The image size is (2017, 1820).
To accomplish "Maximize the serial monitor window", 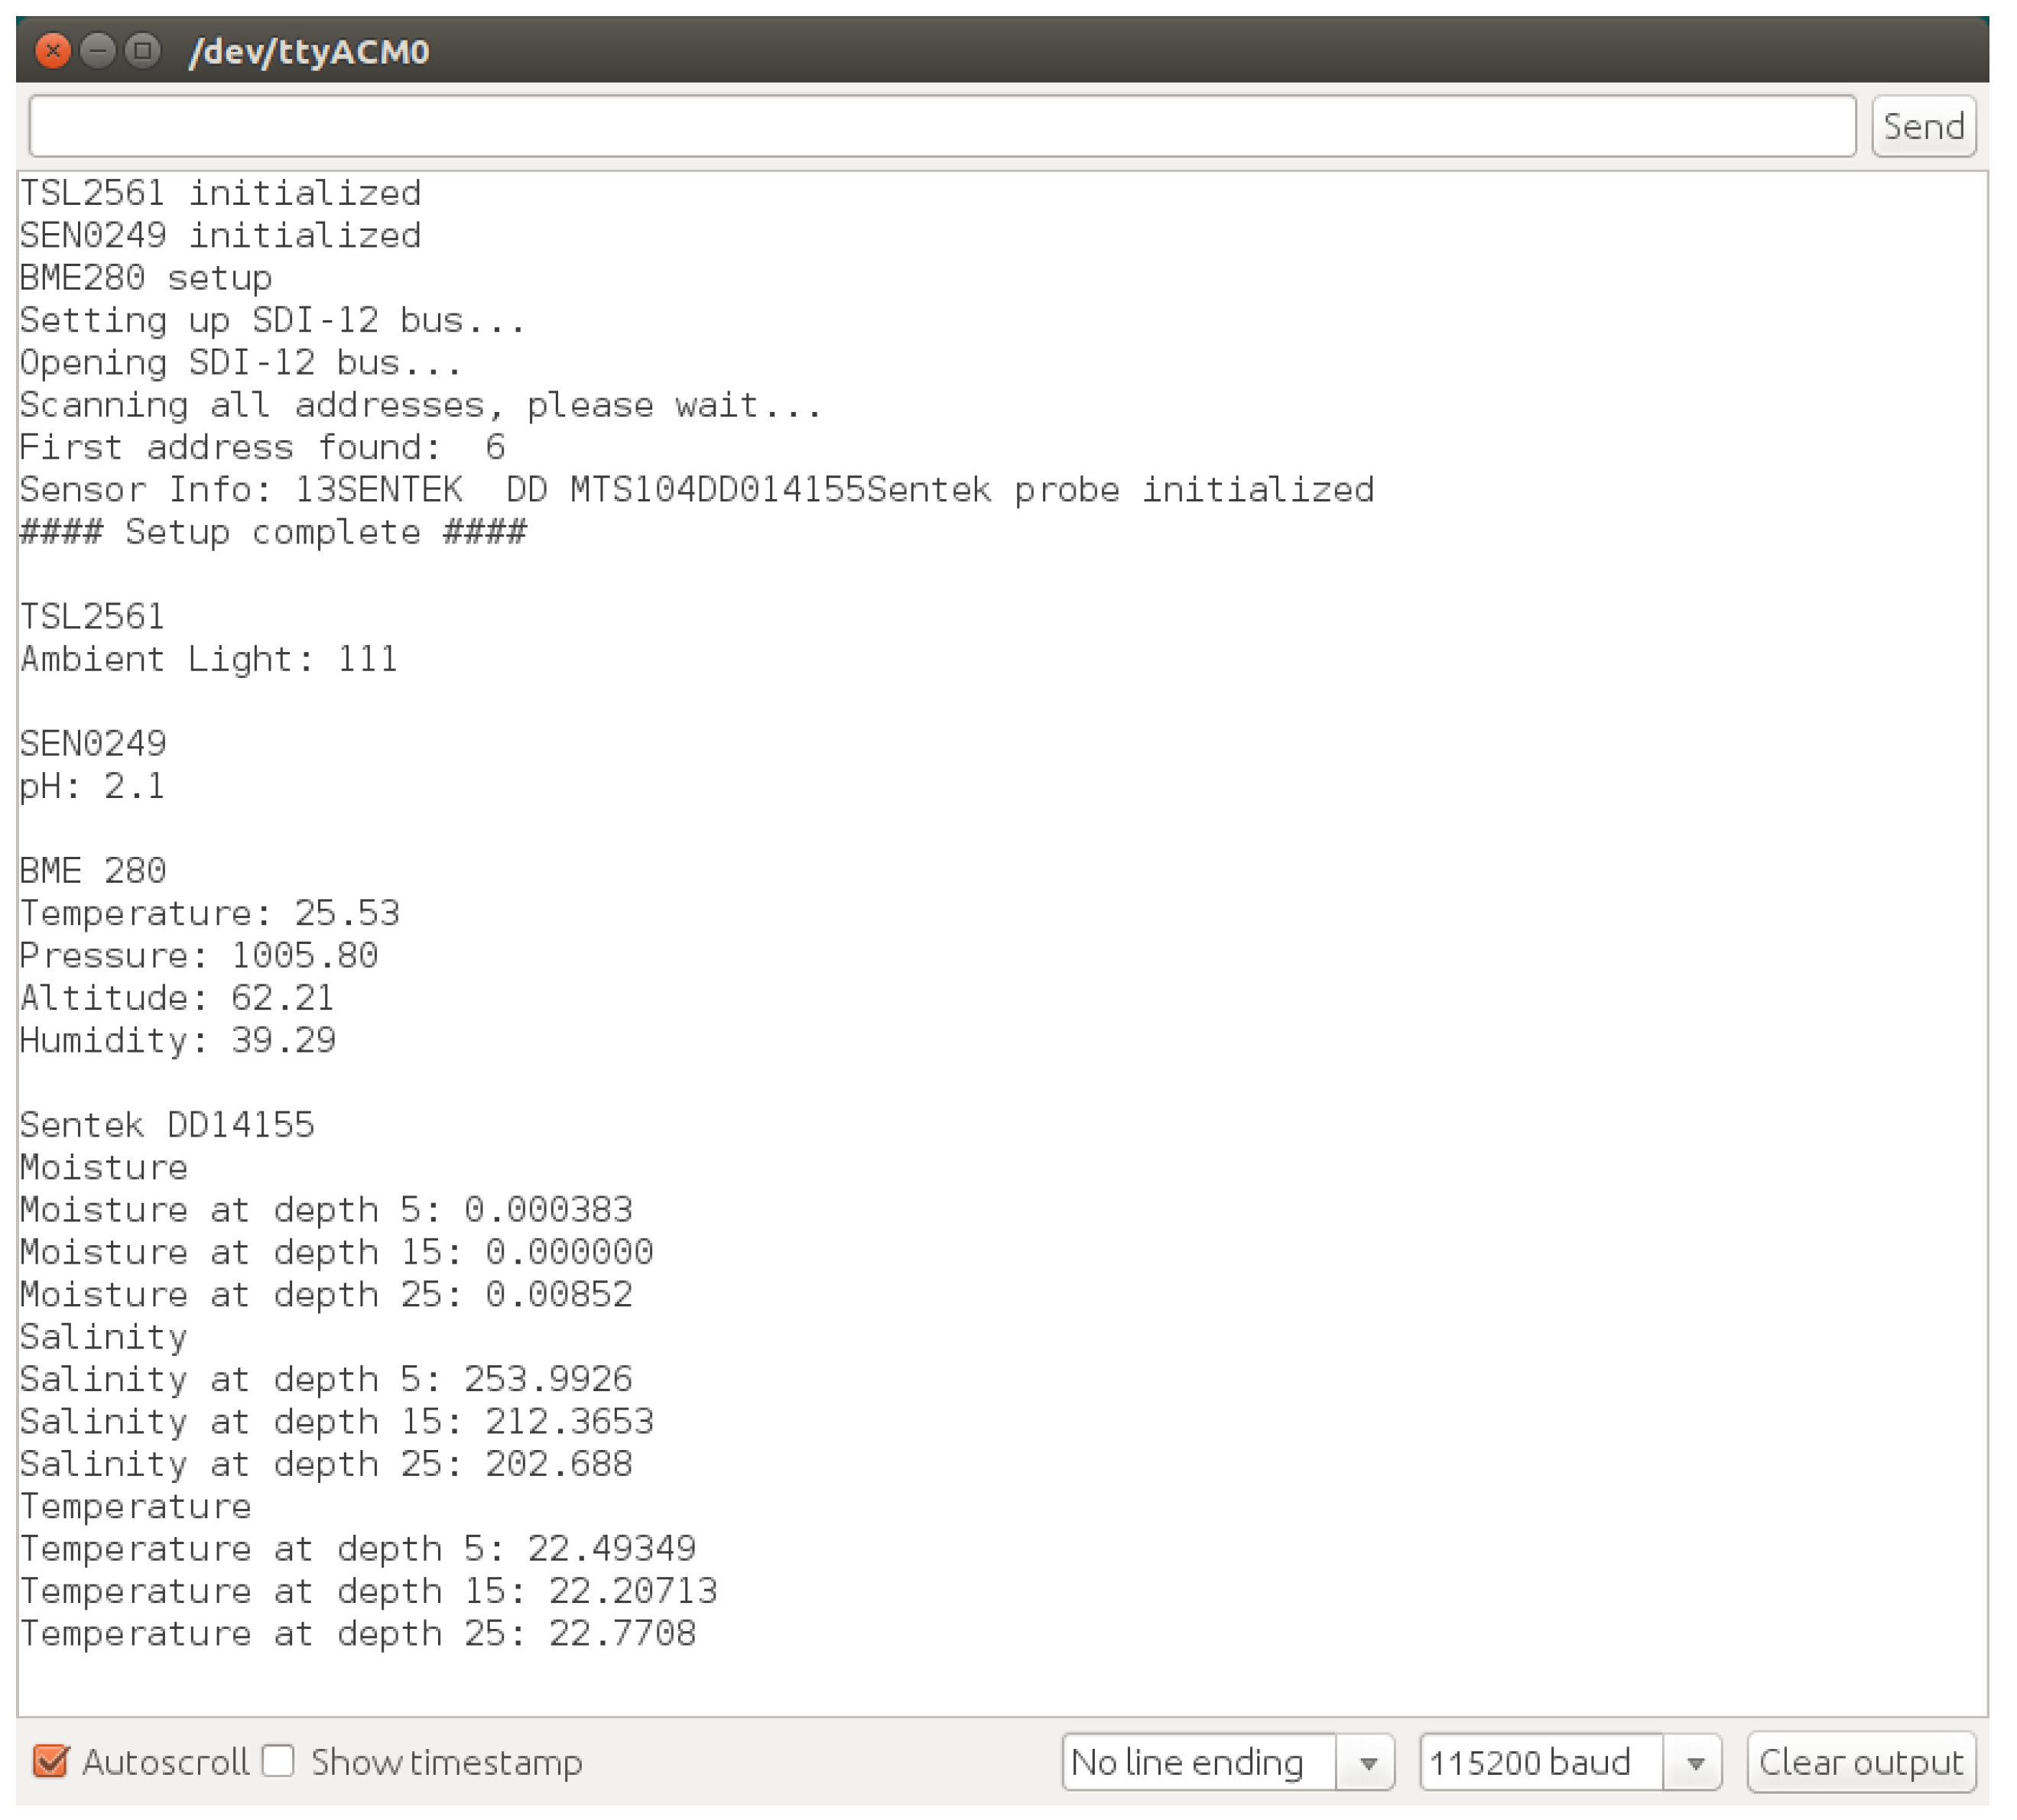I will (143, 50).
